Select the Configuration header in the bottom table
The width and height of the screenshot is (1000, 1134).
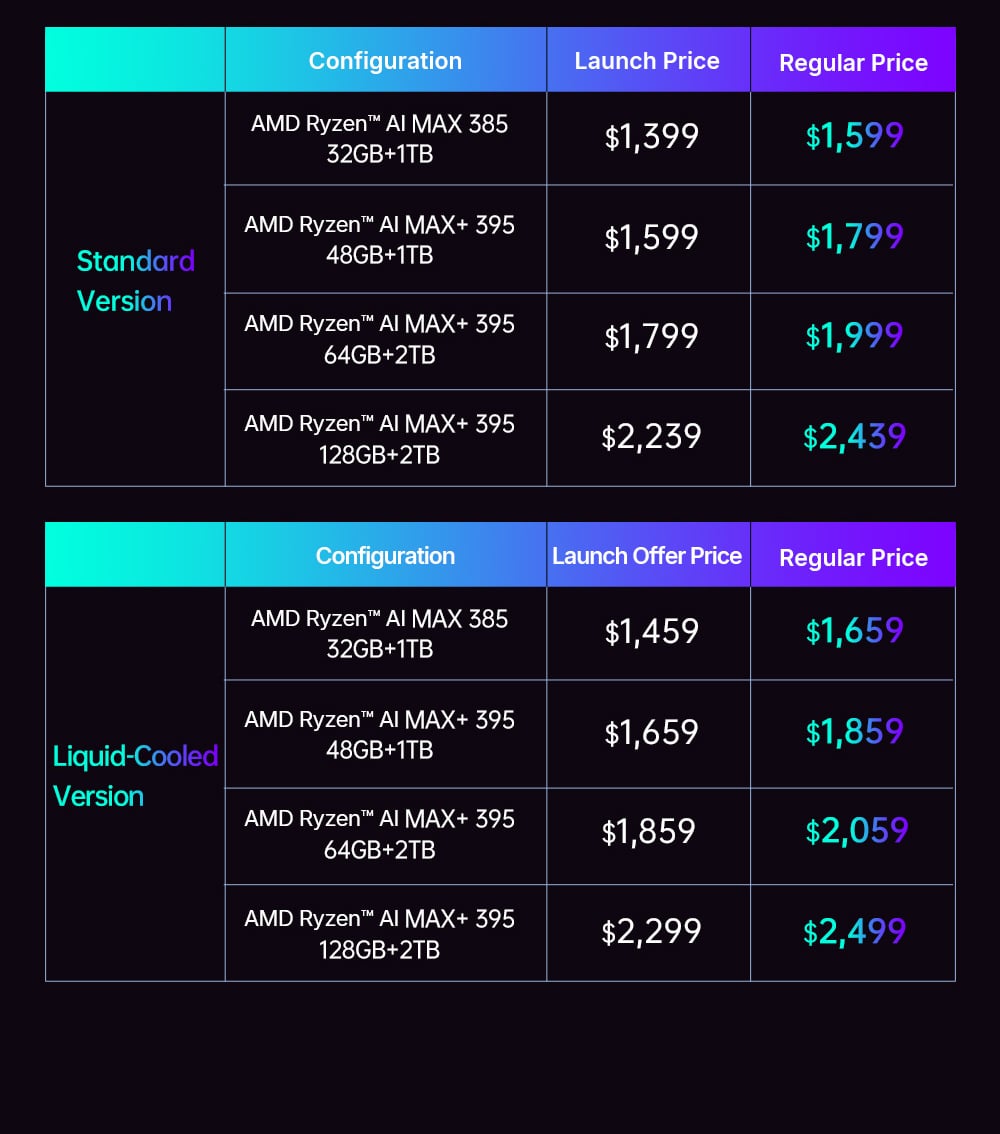(x=385, y=556)
